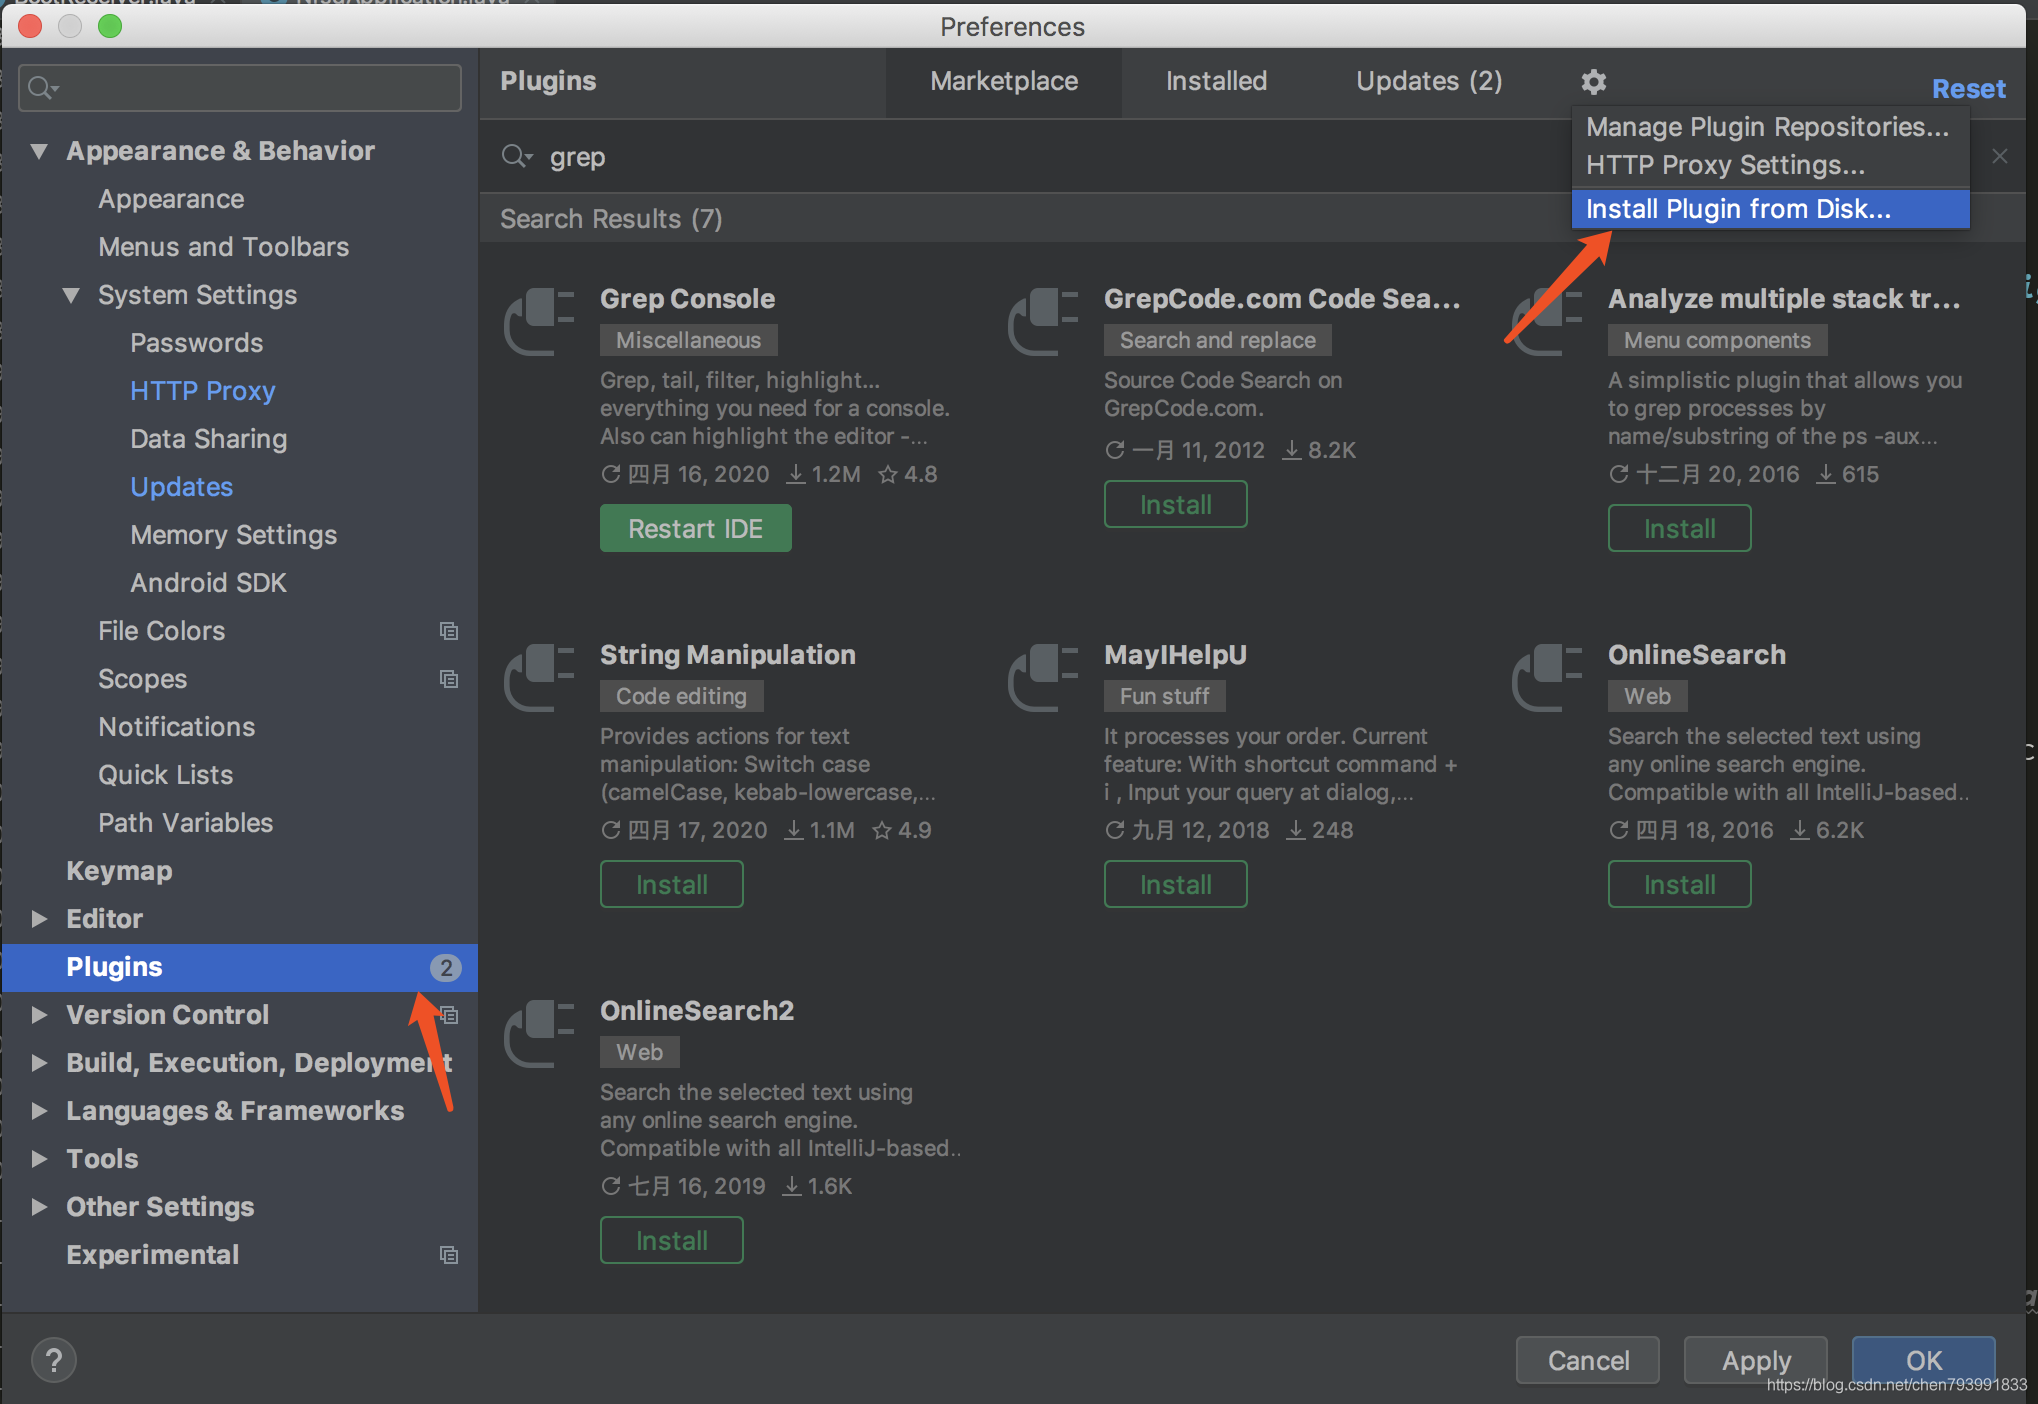Click the Reset link
2038x1404 pixels.
pos(1967,89)
